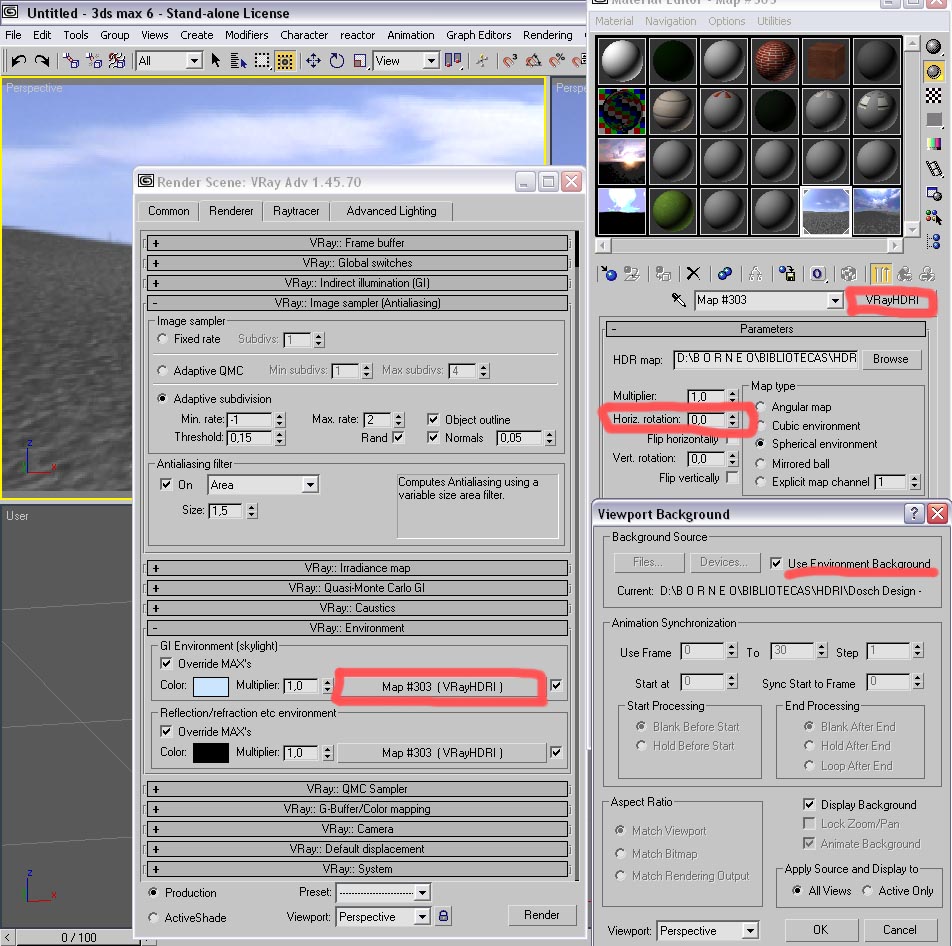Activate the Select and Link tool
Viewport: 952px width, 946px height.
click(x=72, y=61)
